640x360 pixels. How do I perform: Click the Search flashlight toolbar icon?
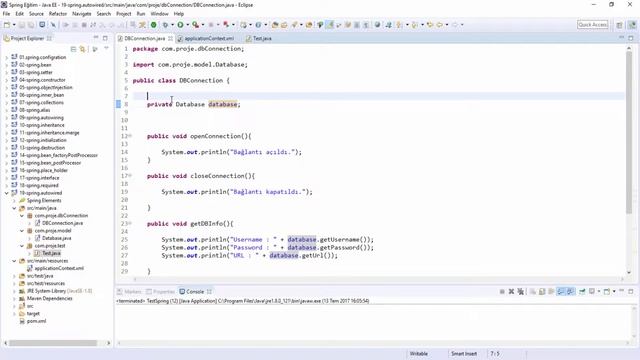click(294, 25)
